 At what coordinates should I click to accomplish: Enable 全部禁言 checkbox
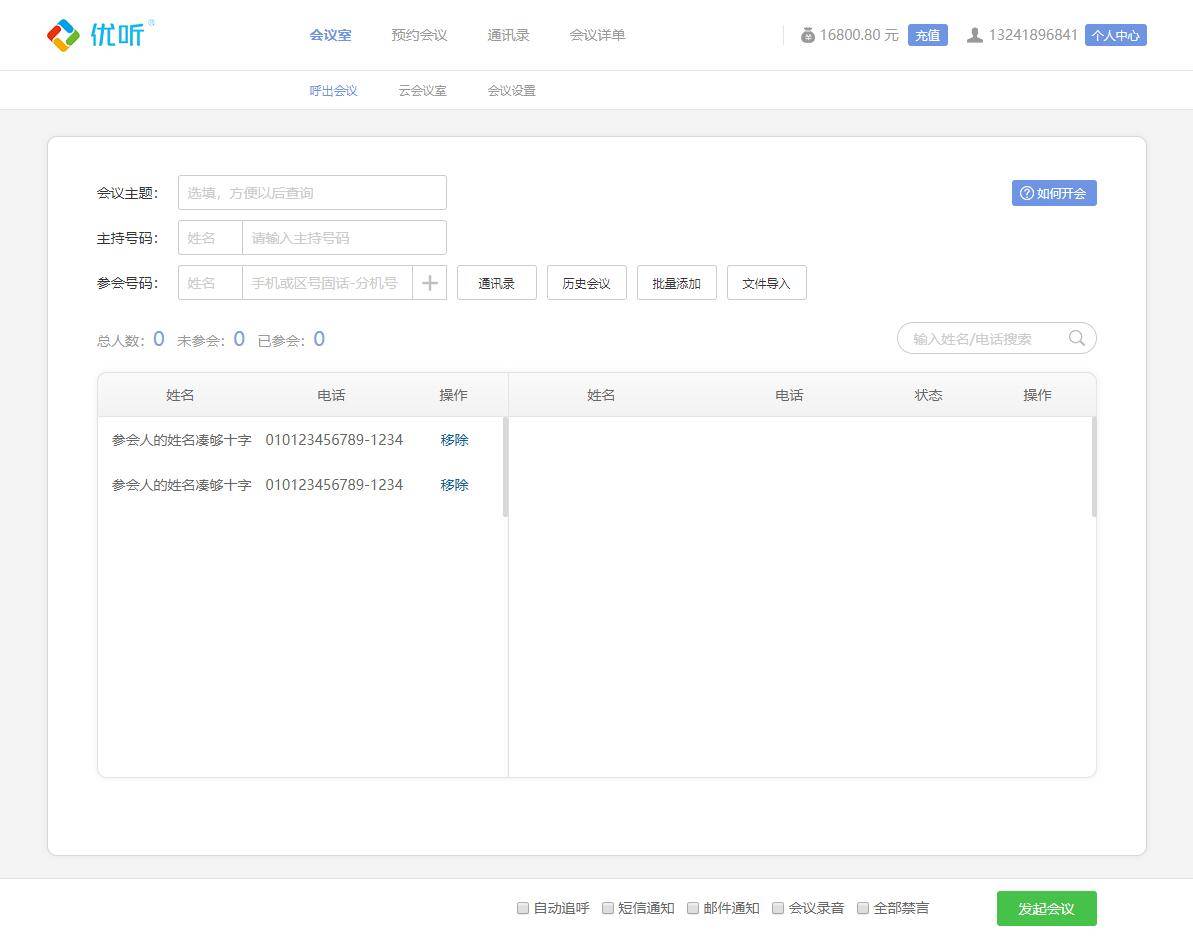pyautogui.click(x=863, y=908)
